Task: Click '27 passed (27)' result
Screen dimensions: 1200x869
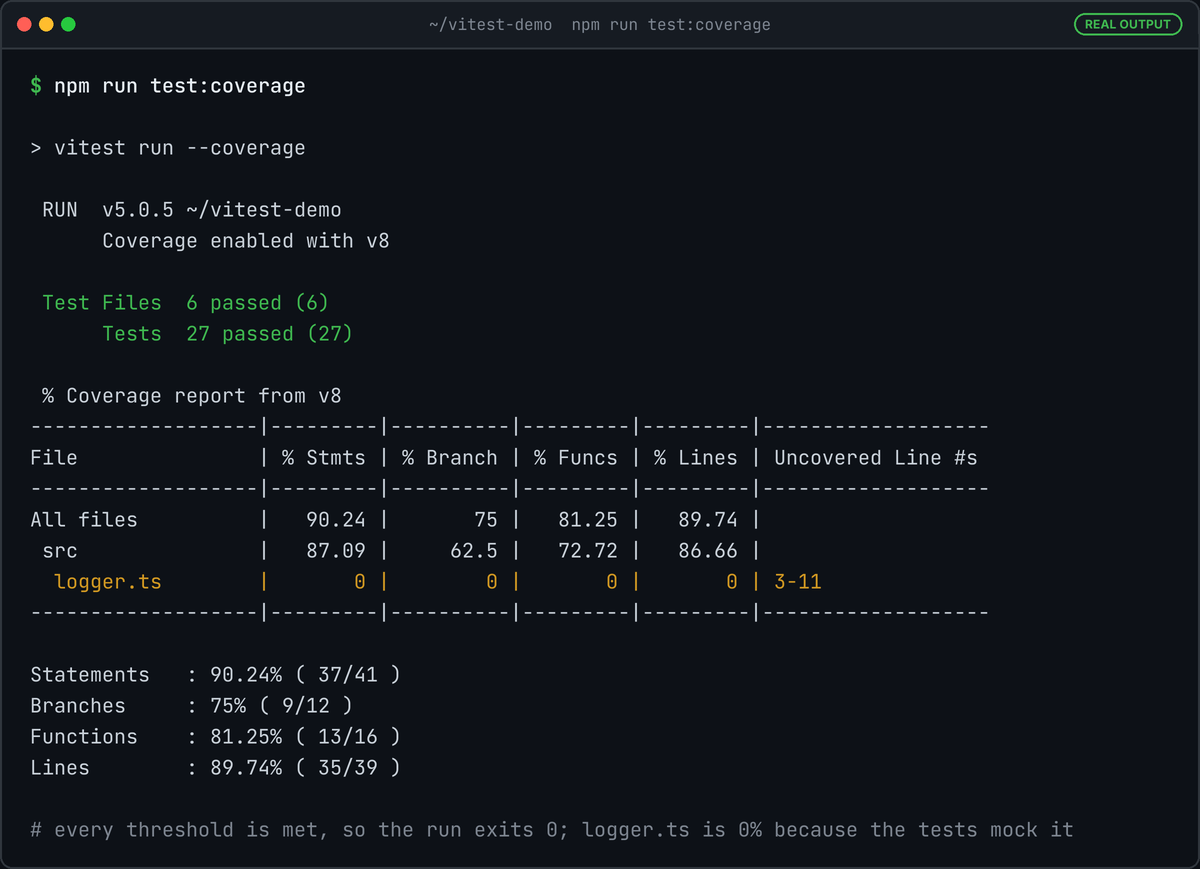Action: 269,334
